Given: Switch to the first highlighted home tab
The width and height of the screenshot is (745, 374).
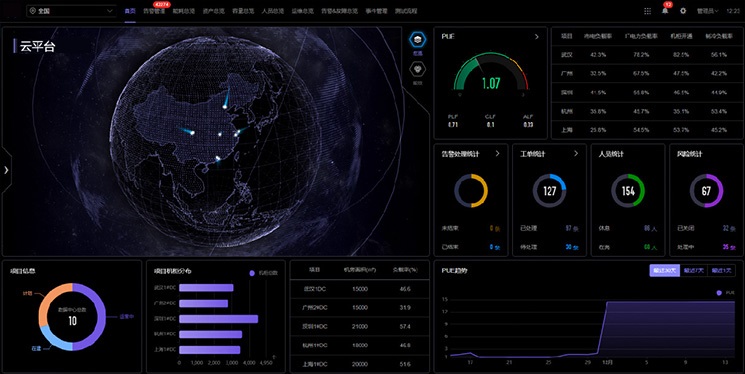Looking at the screenshot, I should [130, 11].
